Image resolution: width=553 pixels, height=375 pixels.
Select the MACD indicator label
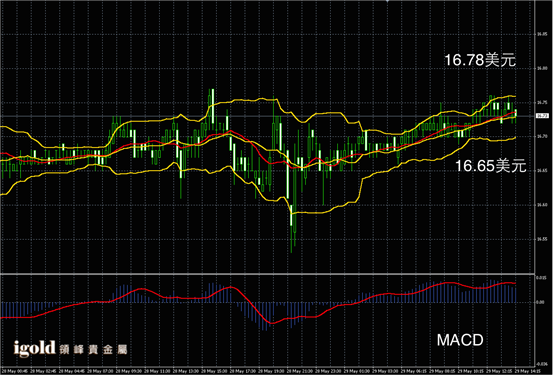click(460, 340)
